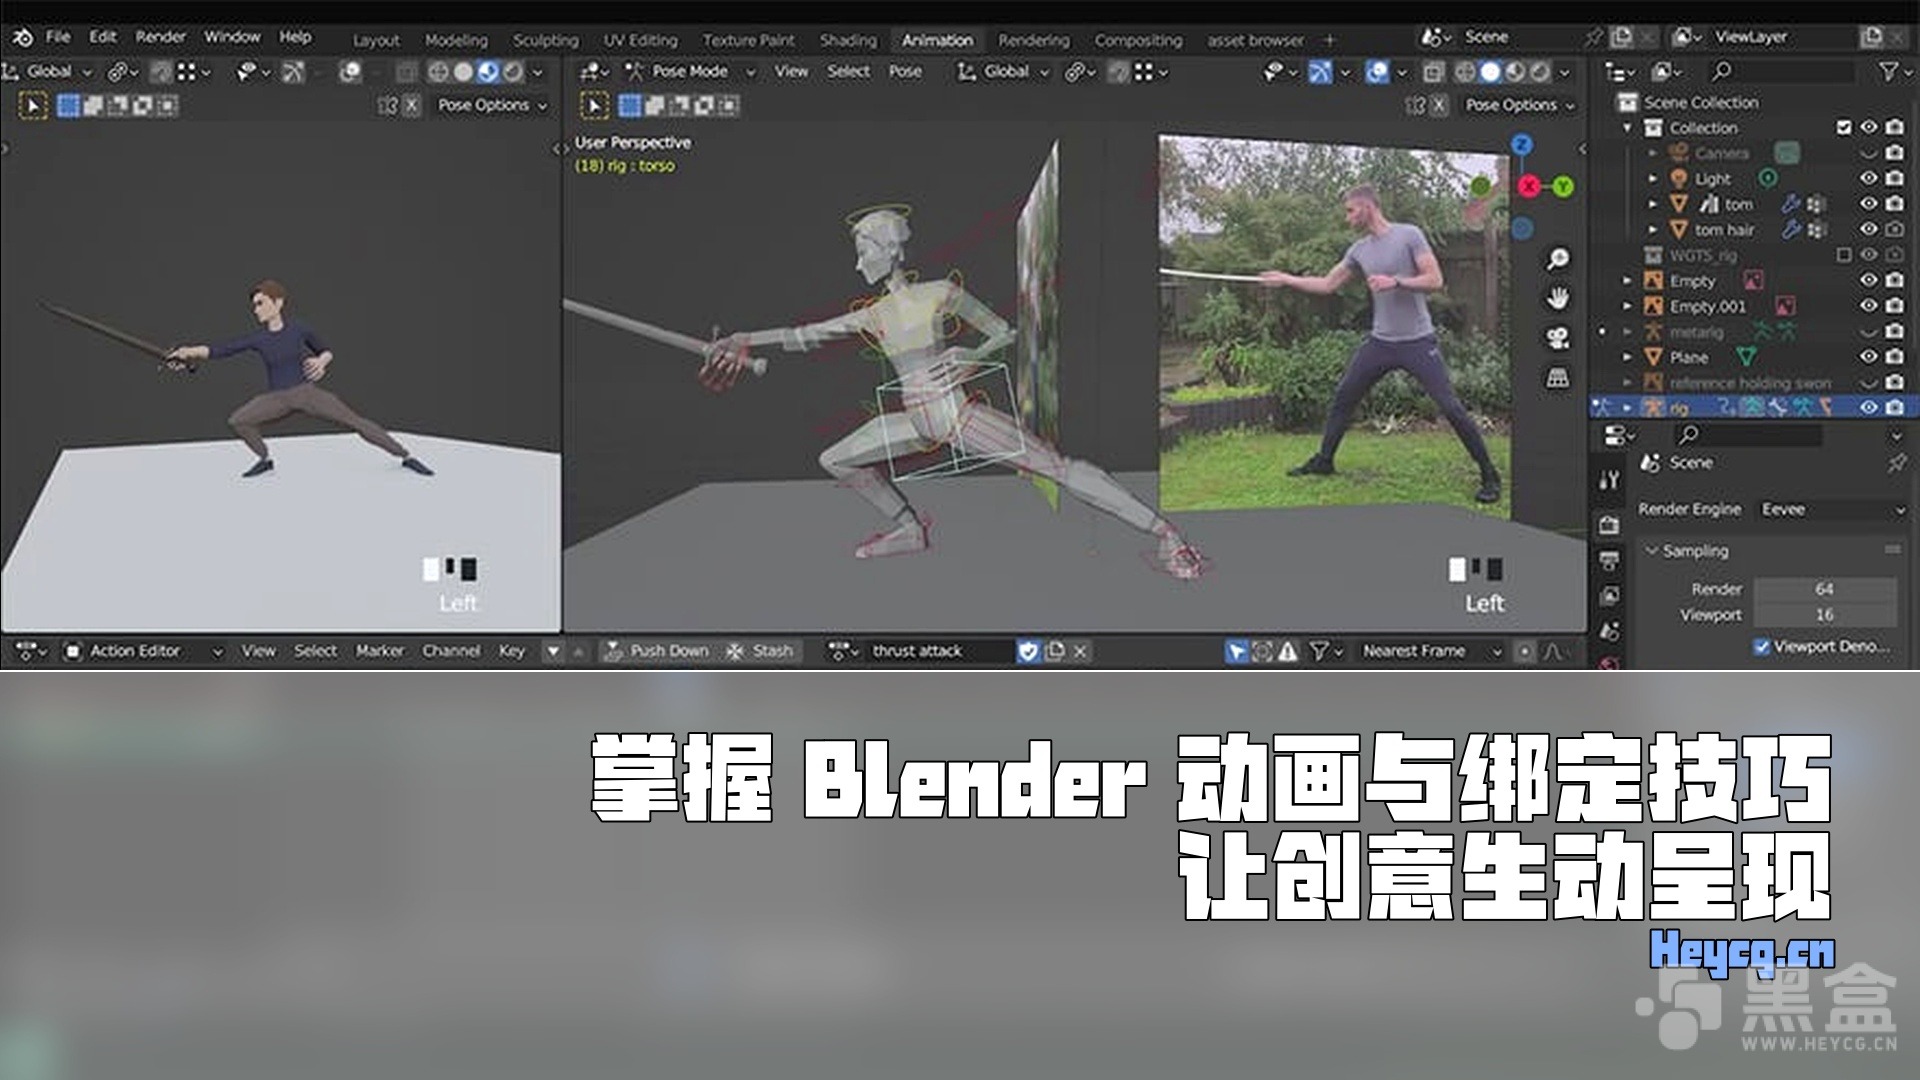
Task: Disable rendering of Camera in outliner
Action: click(1894, 153)
